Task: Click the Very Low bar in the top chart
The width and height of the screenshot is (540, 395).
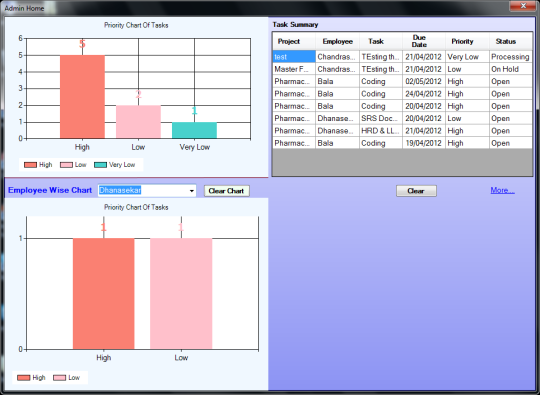Action: (195, 130)
